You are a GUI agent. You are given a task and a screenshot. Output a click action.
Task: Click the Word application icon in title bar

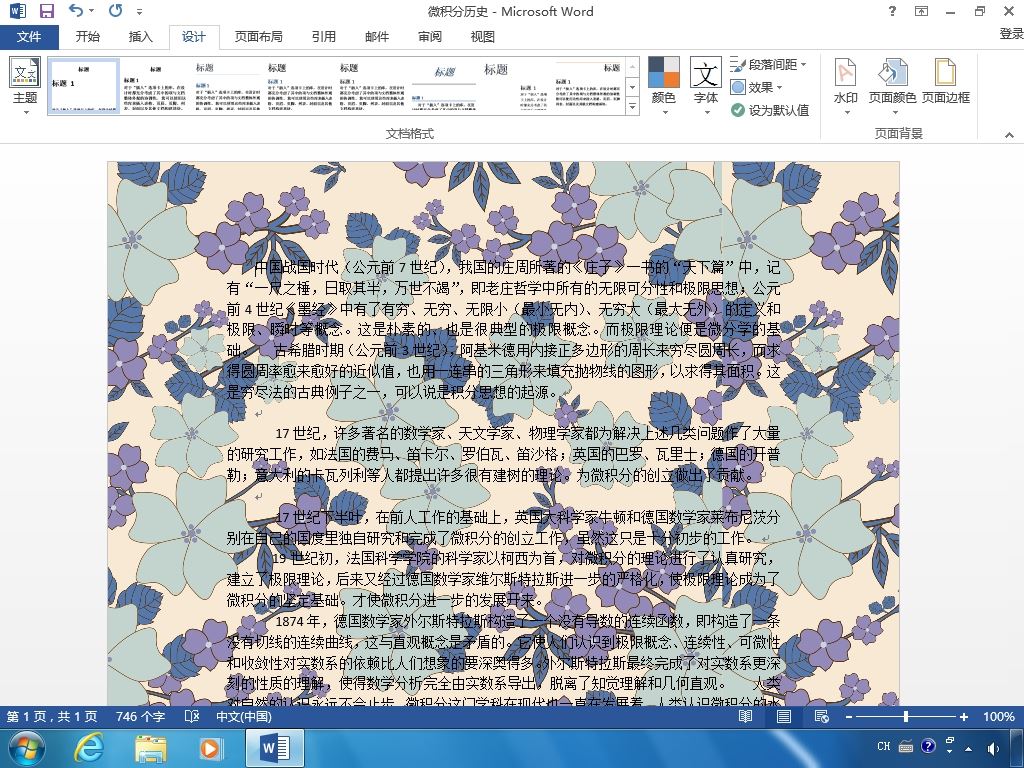click(18, 11)
